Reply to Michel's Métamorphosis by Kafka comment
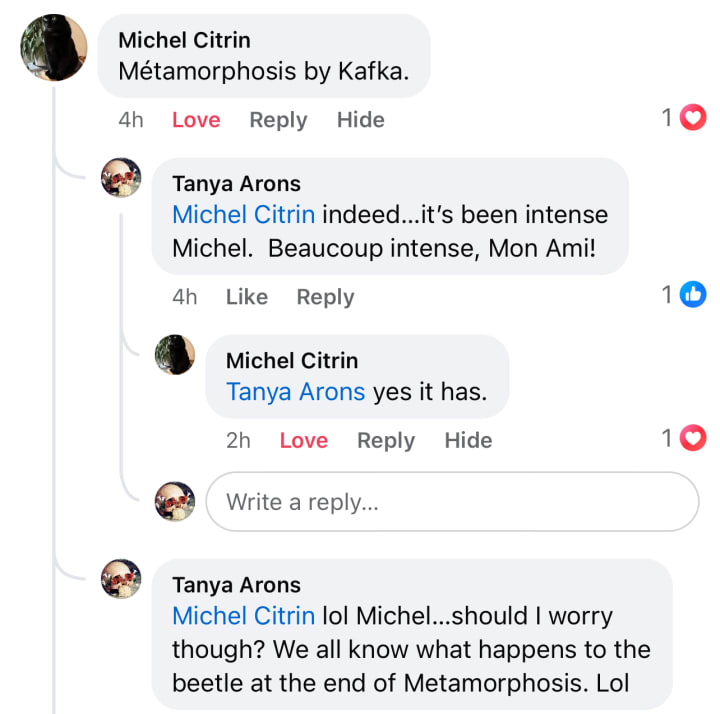Viewport: 720px width, 714px height. pos(278,120)
